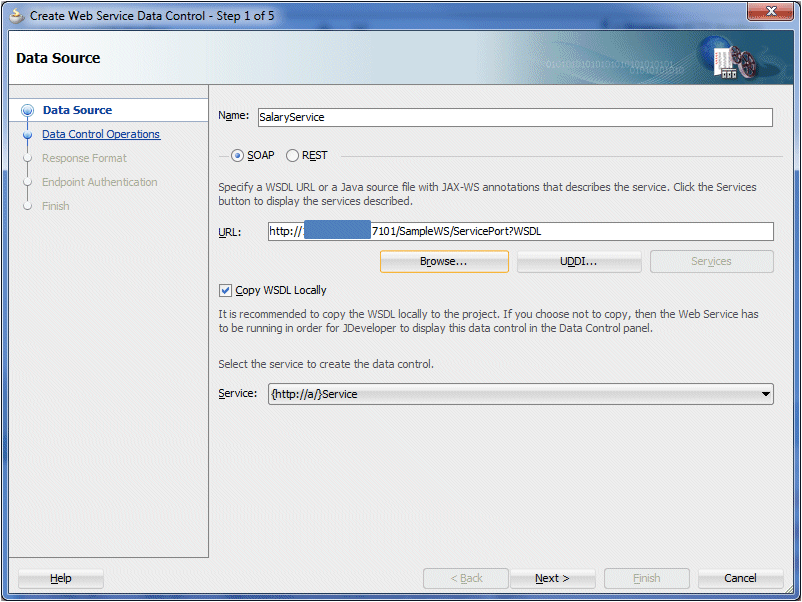Select the SOAP radio button

tap(237, 155)
